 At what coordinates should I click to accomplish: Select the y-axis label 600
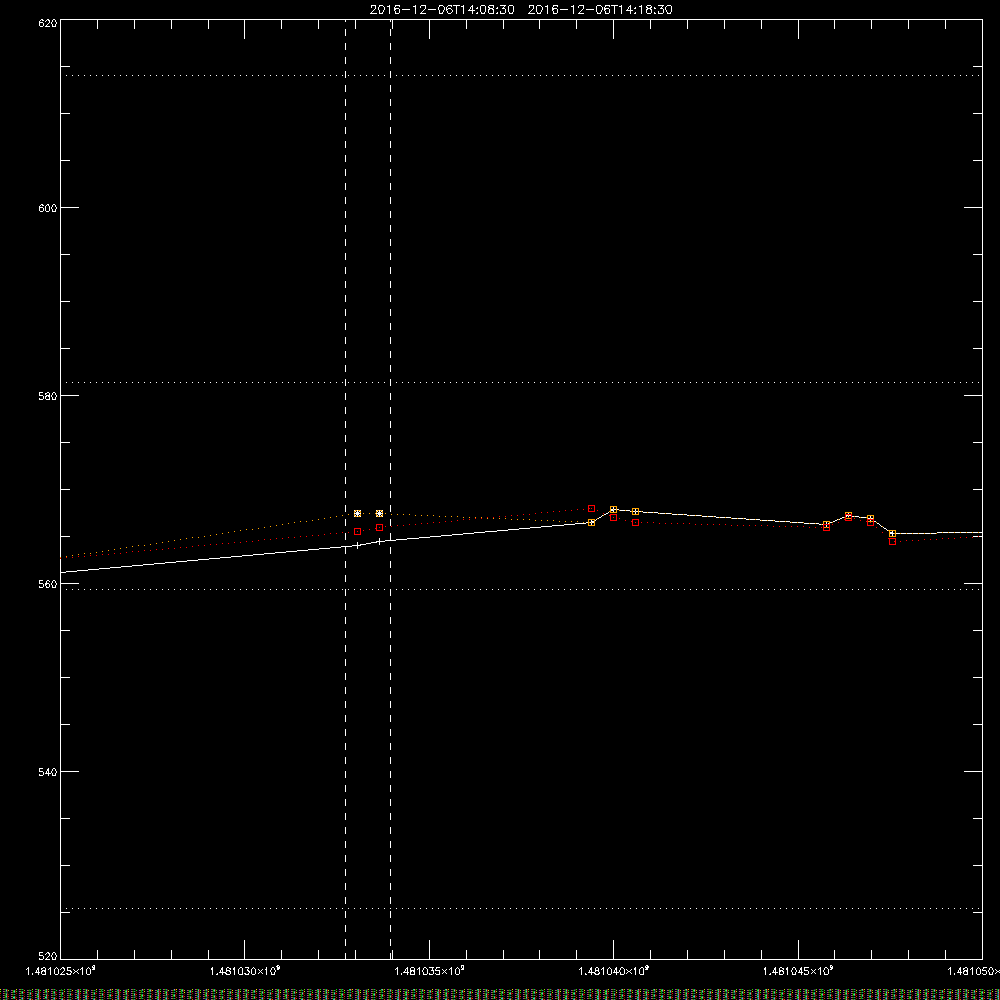[x=48, y=208]
